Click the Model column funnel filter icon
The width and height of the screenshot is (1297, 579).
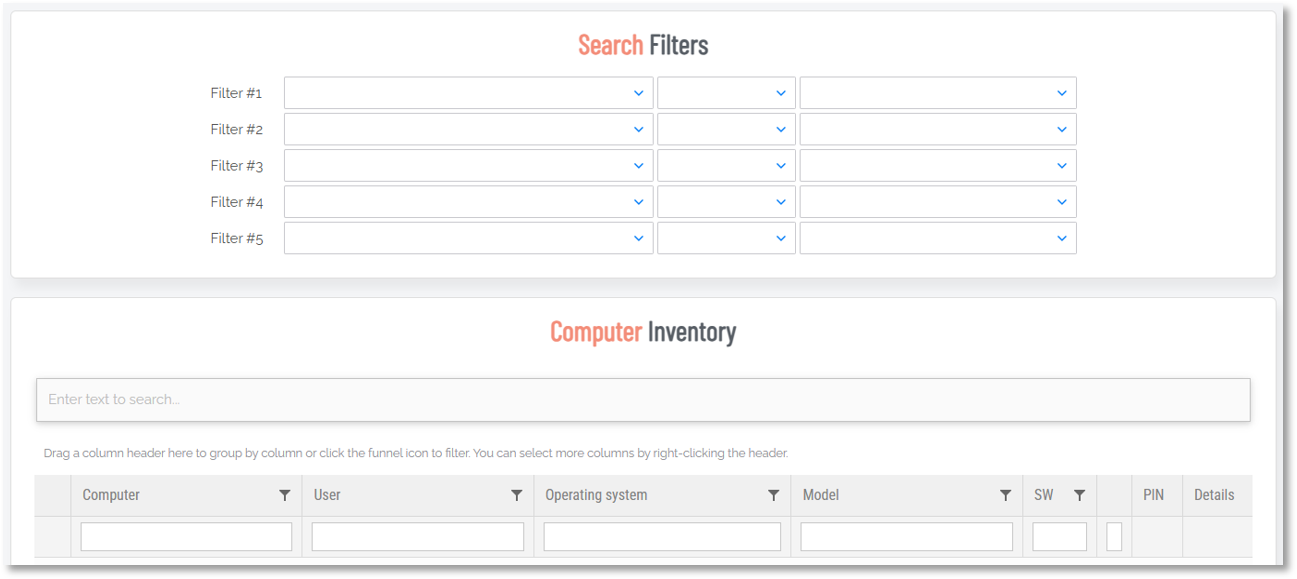pos(1005,495)
